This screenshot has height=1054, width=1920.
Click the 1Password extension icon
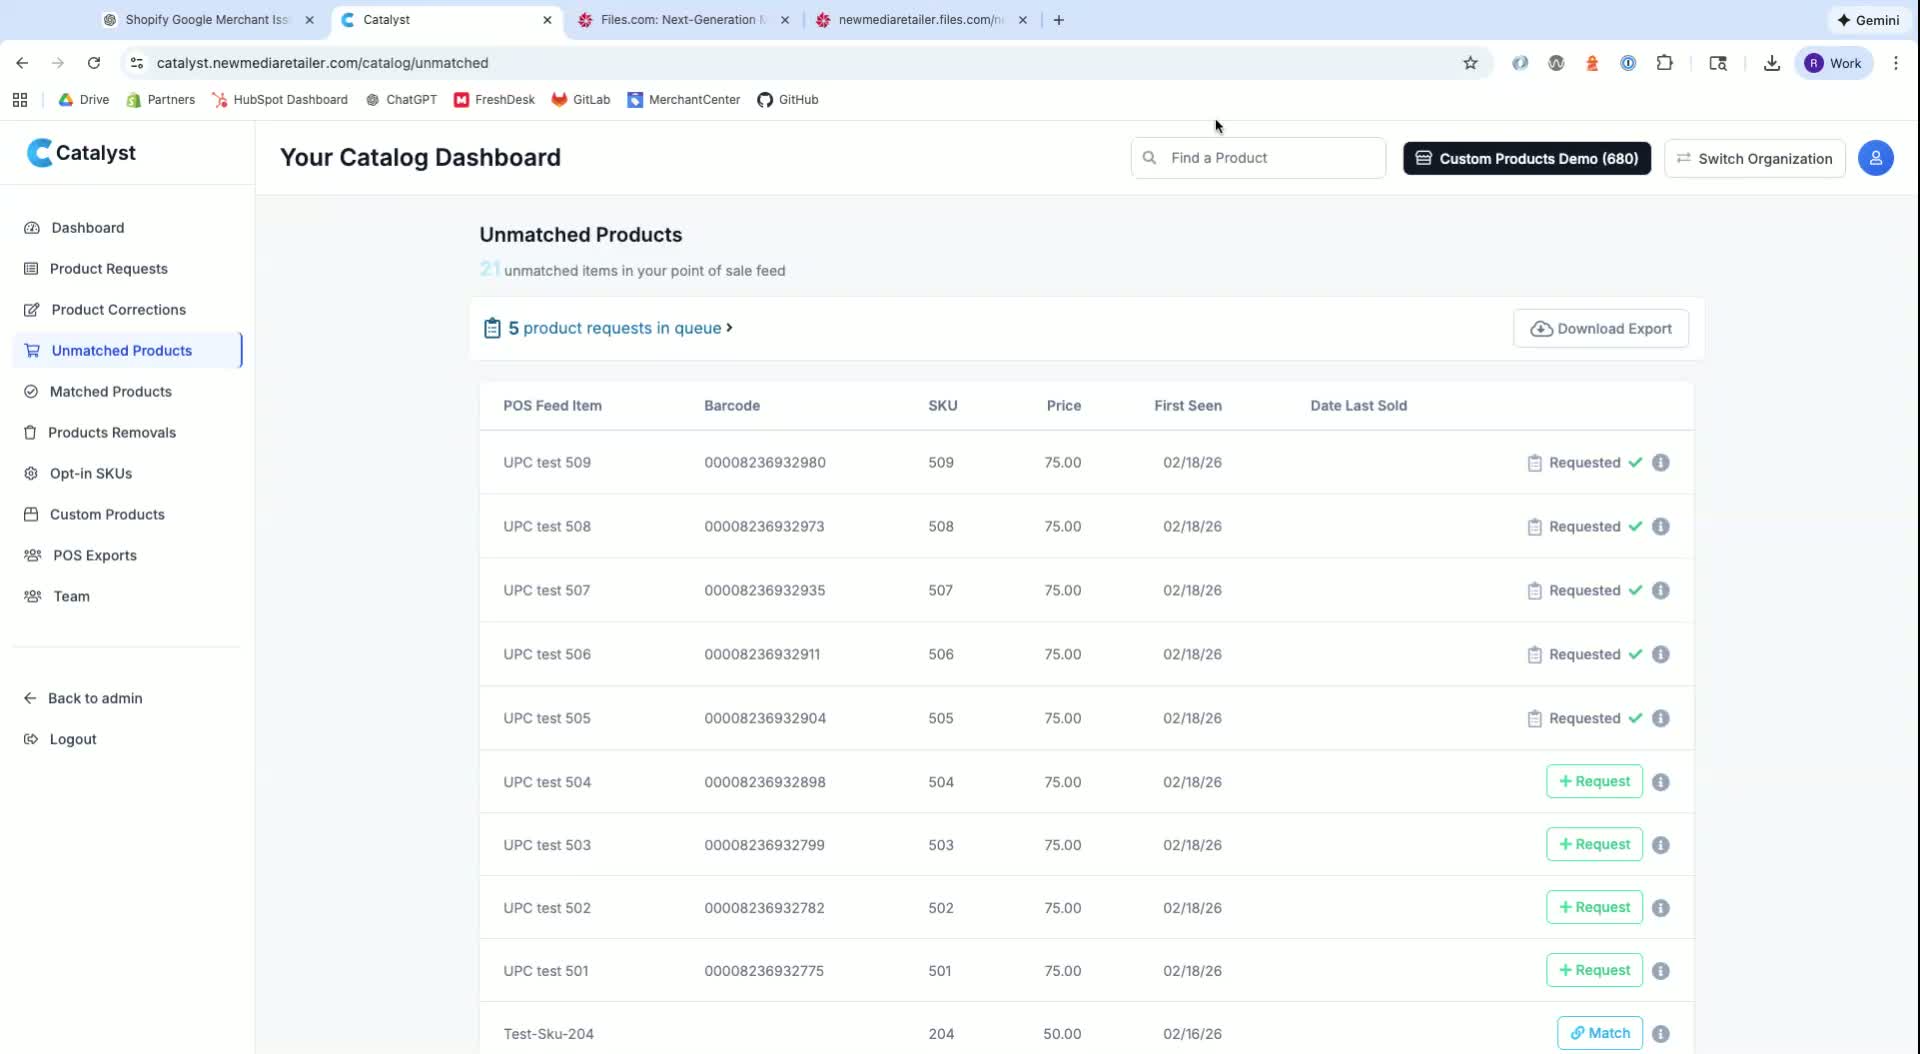pos(1628,63)
